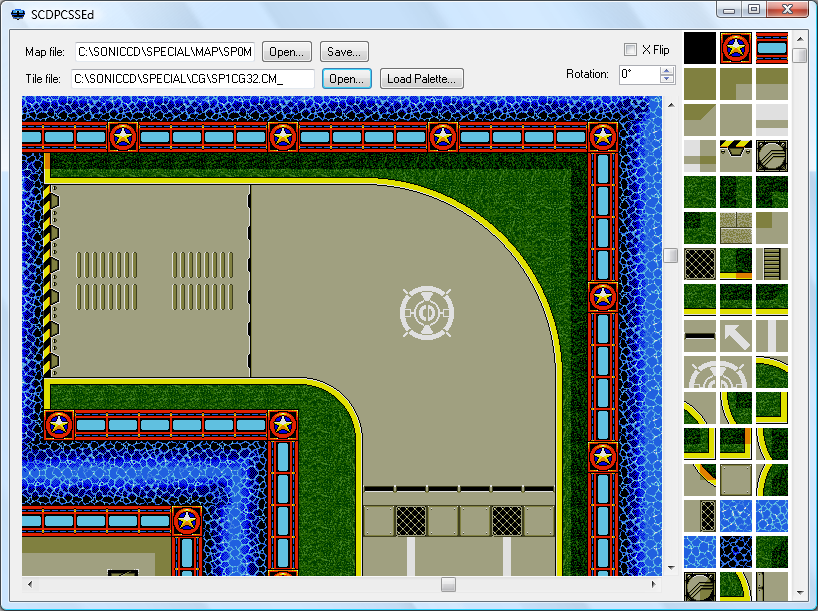Pick the star bumper tile from the palette
The width and height of the screenshot is (818, 611).
pos(736,48)
